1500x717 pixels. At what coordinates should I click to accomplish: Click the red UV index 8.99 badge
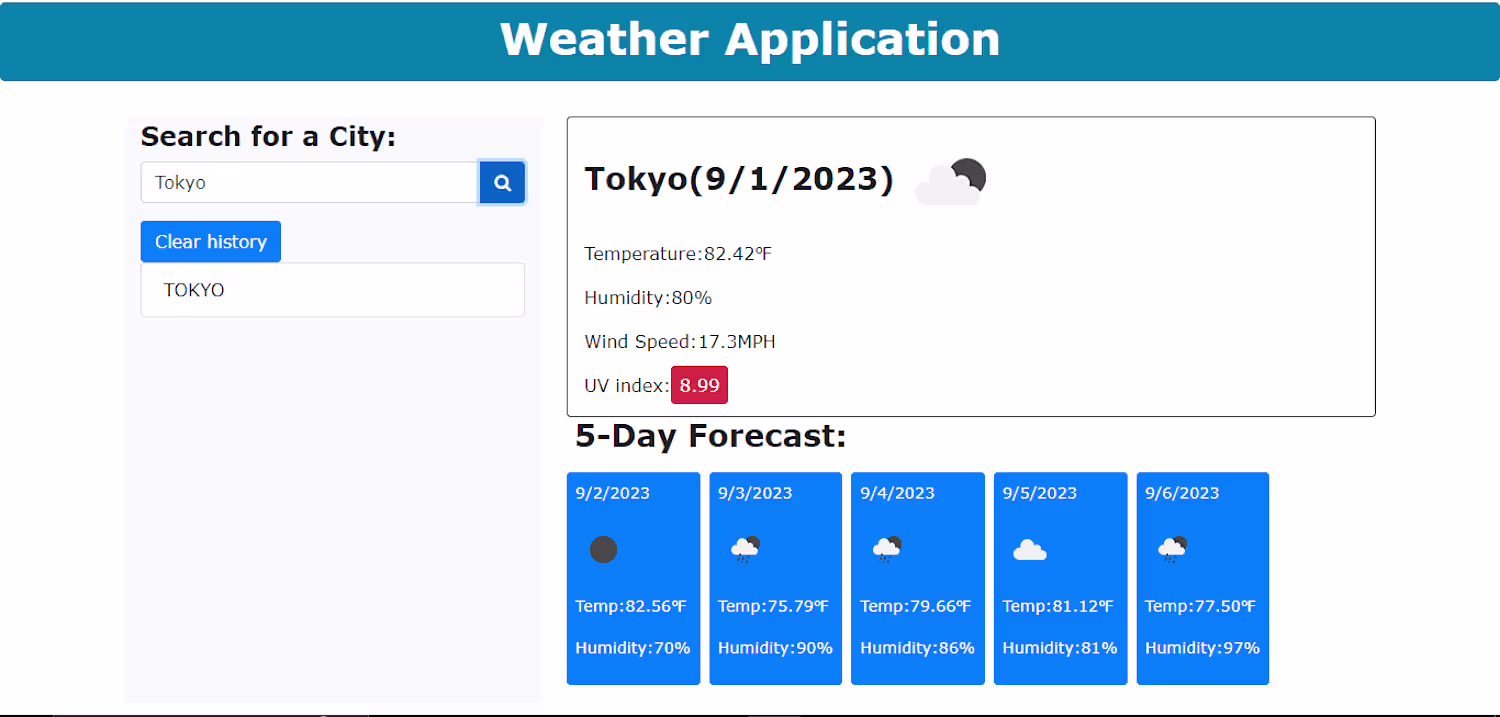click(x=699, y=385)
